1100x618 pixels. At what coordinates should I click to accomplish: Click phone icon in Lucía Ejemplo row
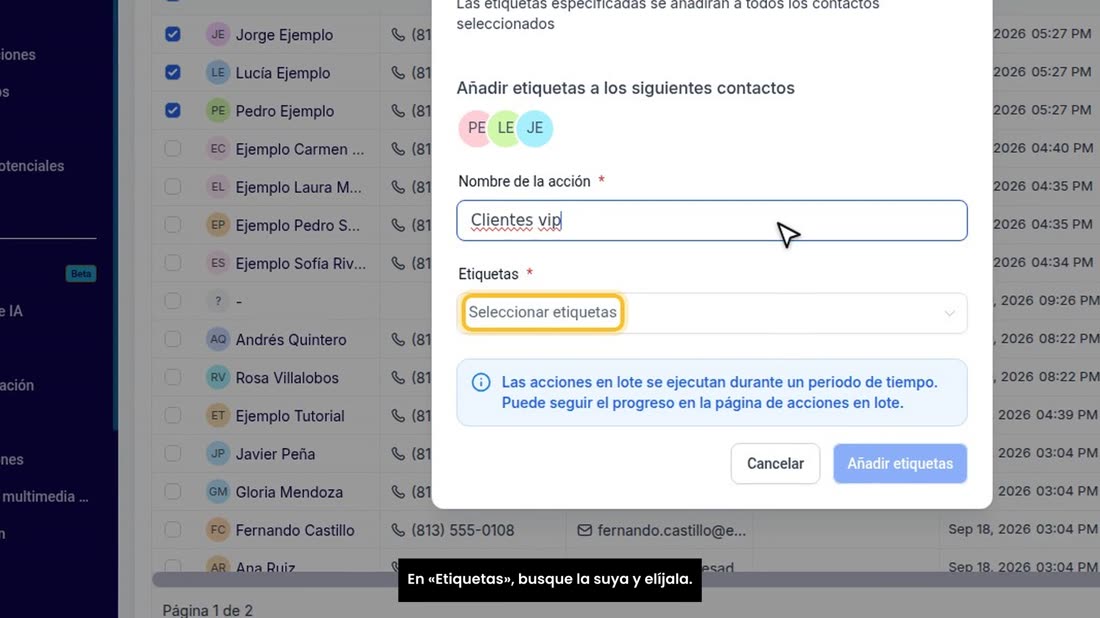pos(398,72)
